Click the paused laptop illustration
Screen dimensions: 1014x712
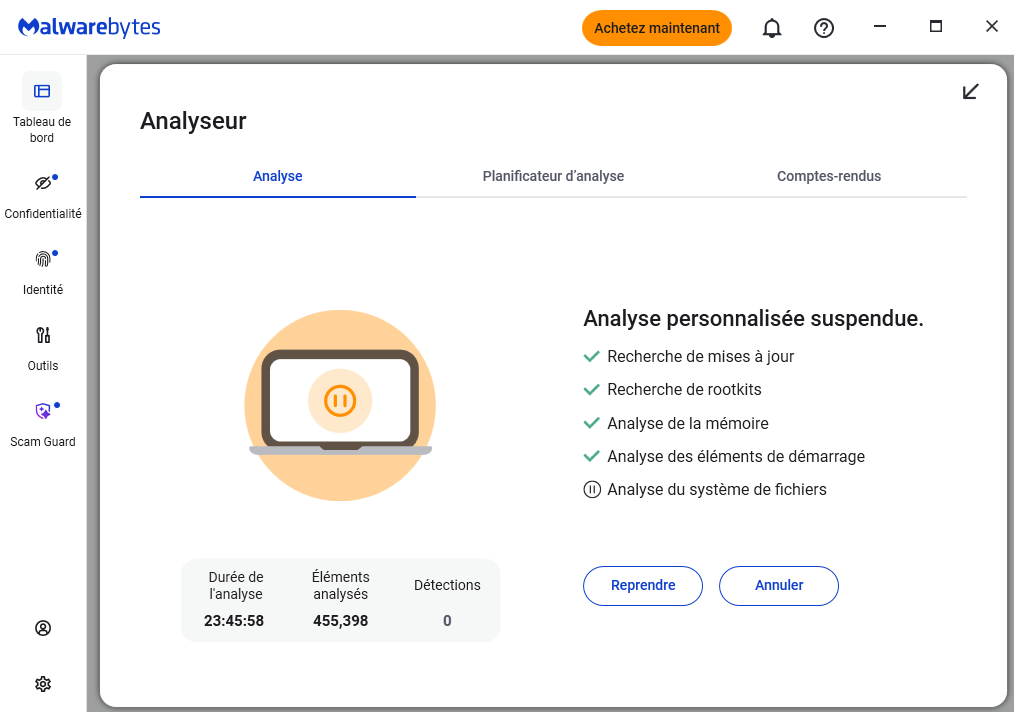click(340, 405)
